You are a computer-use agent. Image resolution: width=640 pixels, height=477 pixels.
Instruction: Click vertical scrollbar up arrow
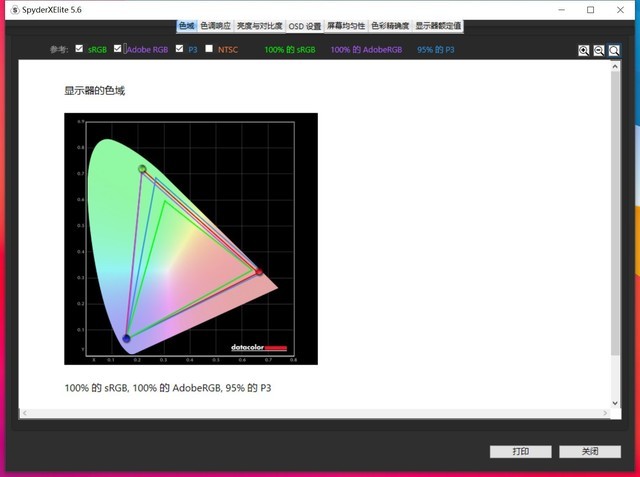615,66
